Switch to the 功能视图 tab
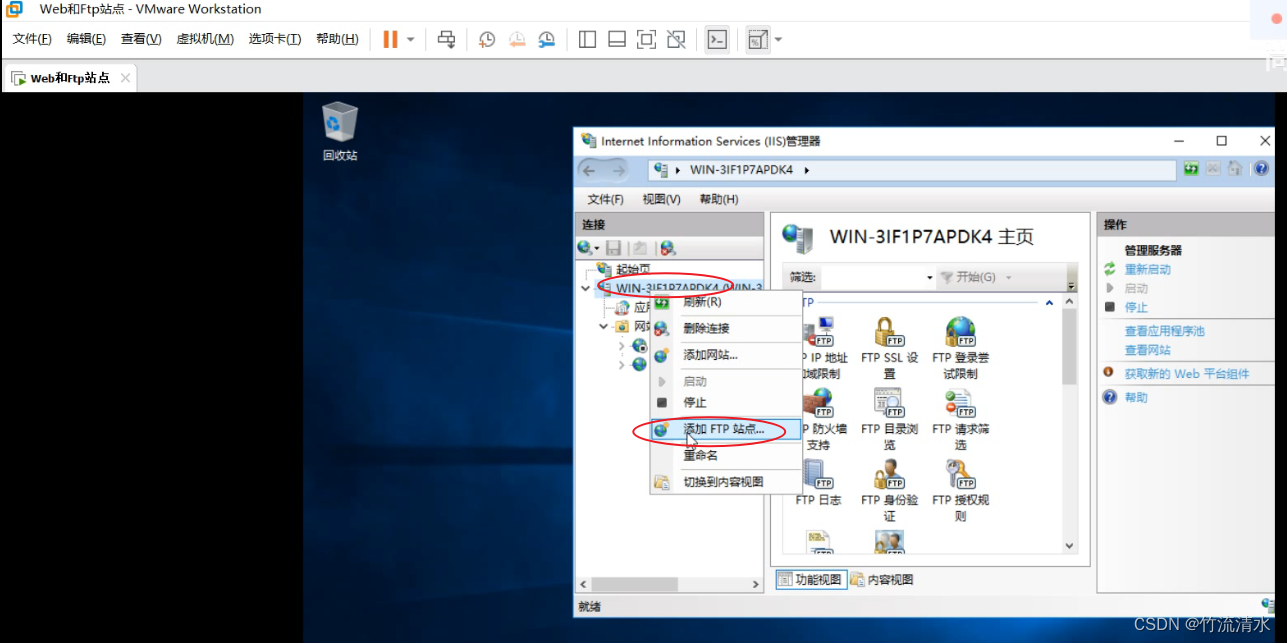The width and height of the screenshot is (1287, 643). (810, 580)
